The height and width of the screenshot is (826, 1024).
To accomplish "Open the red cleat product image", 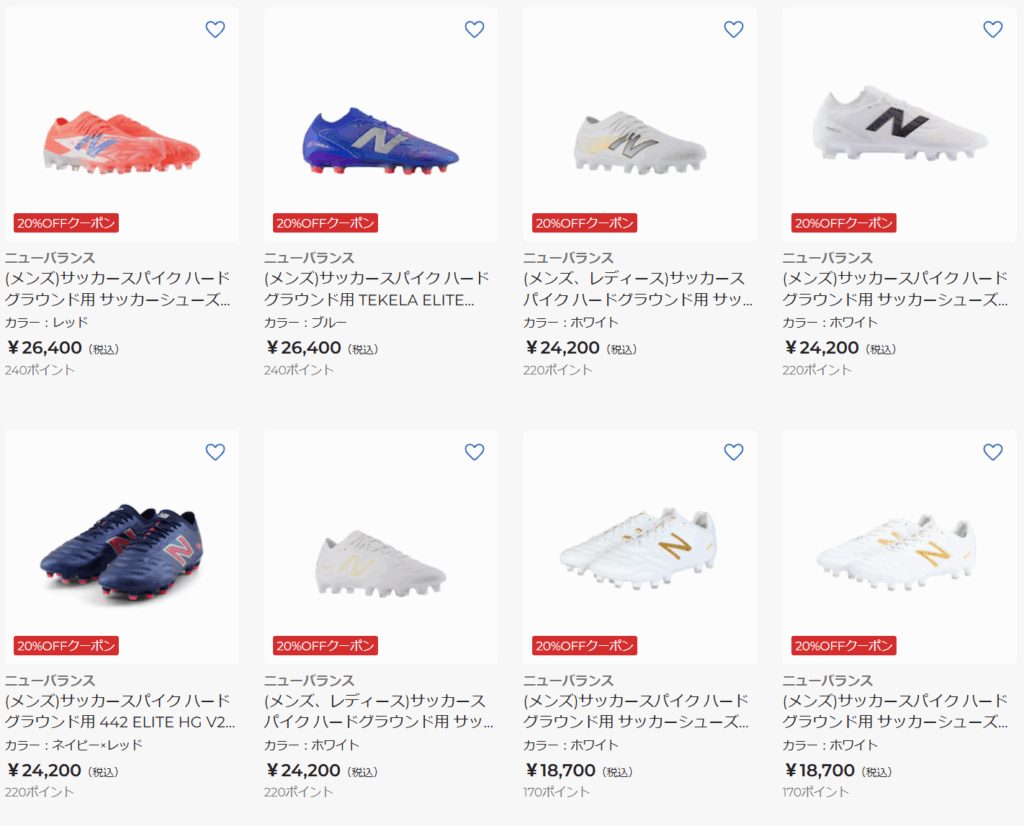I will click(x=121, y=140).
